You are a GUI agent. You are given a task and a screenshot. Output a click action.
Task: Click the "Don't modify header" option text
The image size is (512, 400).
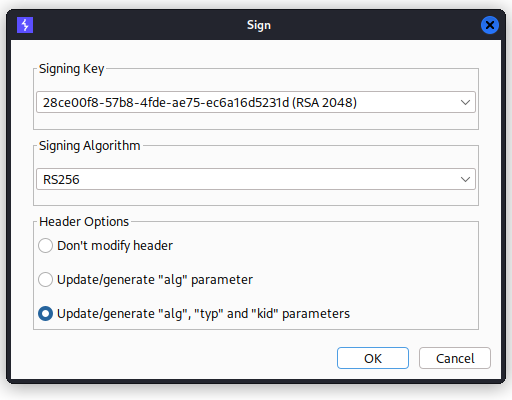point(115,246)
